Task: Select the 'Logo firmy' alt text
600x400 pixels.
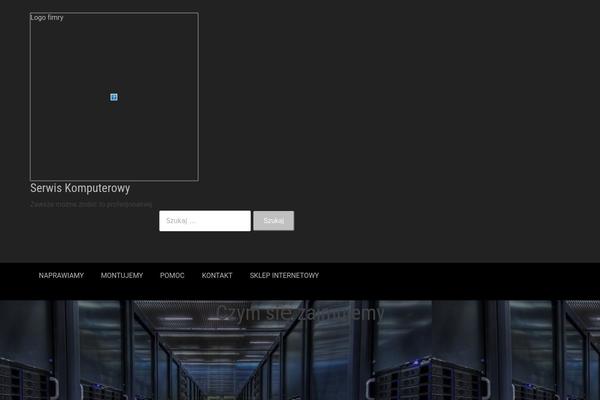Action: pyautogui.click(x=47, y=18)
